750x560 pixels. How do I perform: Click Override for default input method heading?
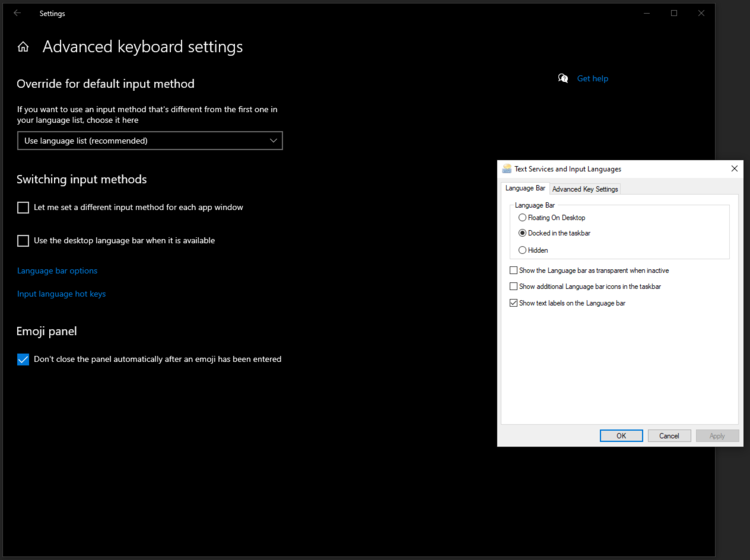click(106, 84)
